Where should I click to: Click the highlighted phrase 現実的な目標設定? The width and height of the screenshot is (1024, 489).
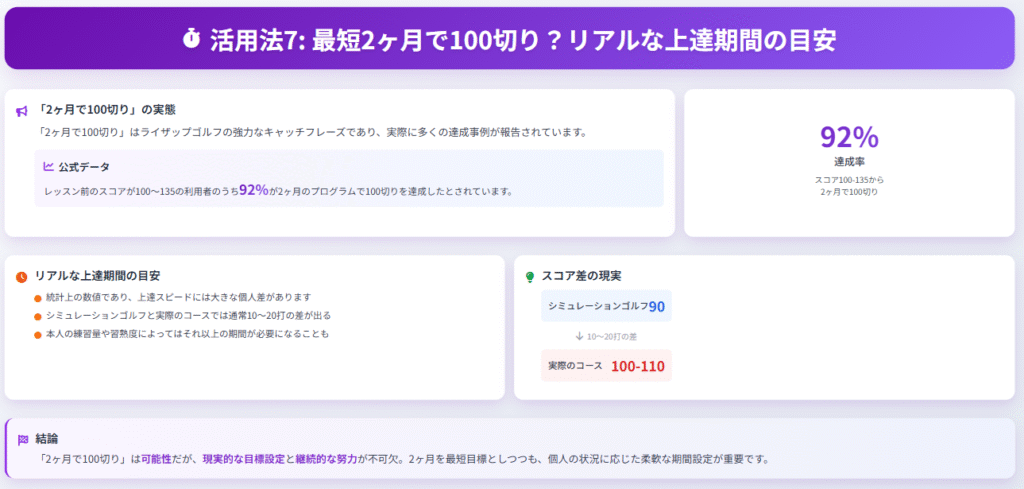click(244, 459)
